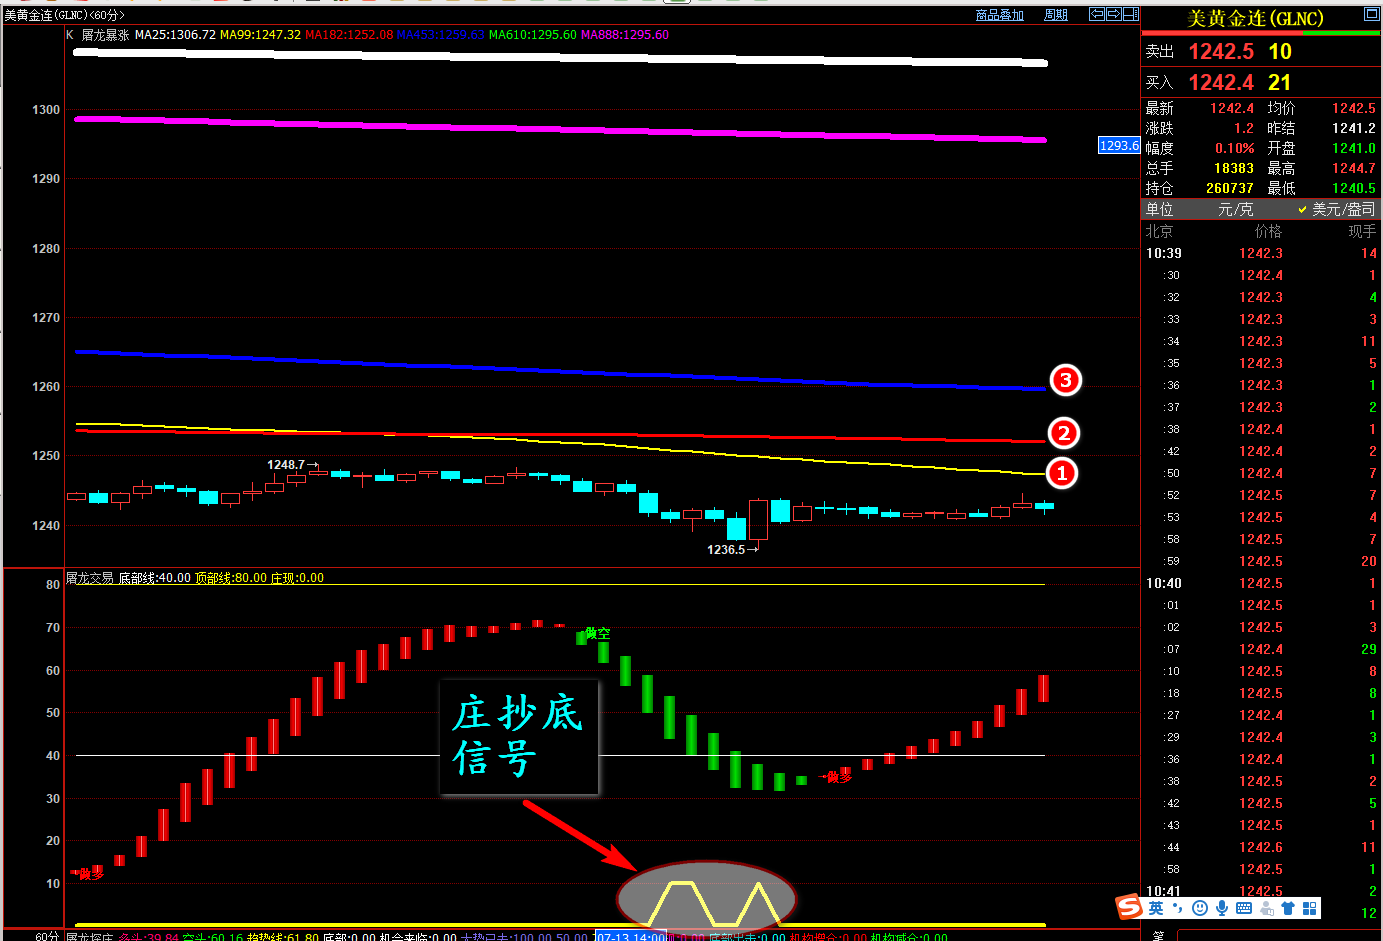Viewport: 1383px width, 941px height.
Task: Click the 屠龙交易 indicator name label
Action: [x=90, y=578]
